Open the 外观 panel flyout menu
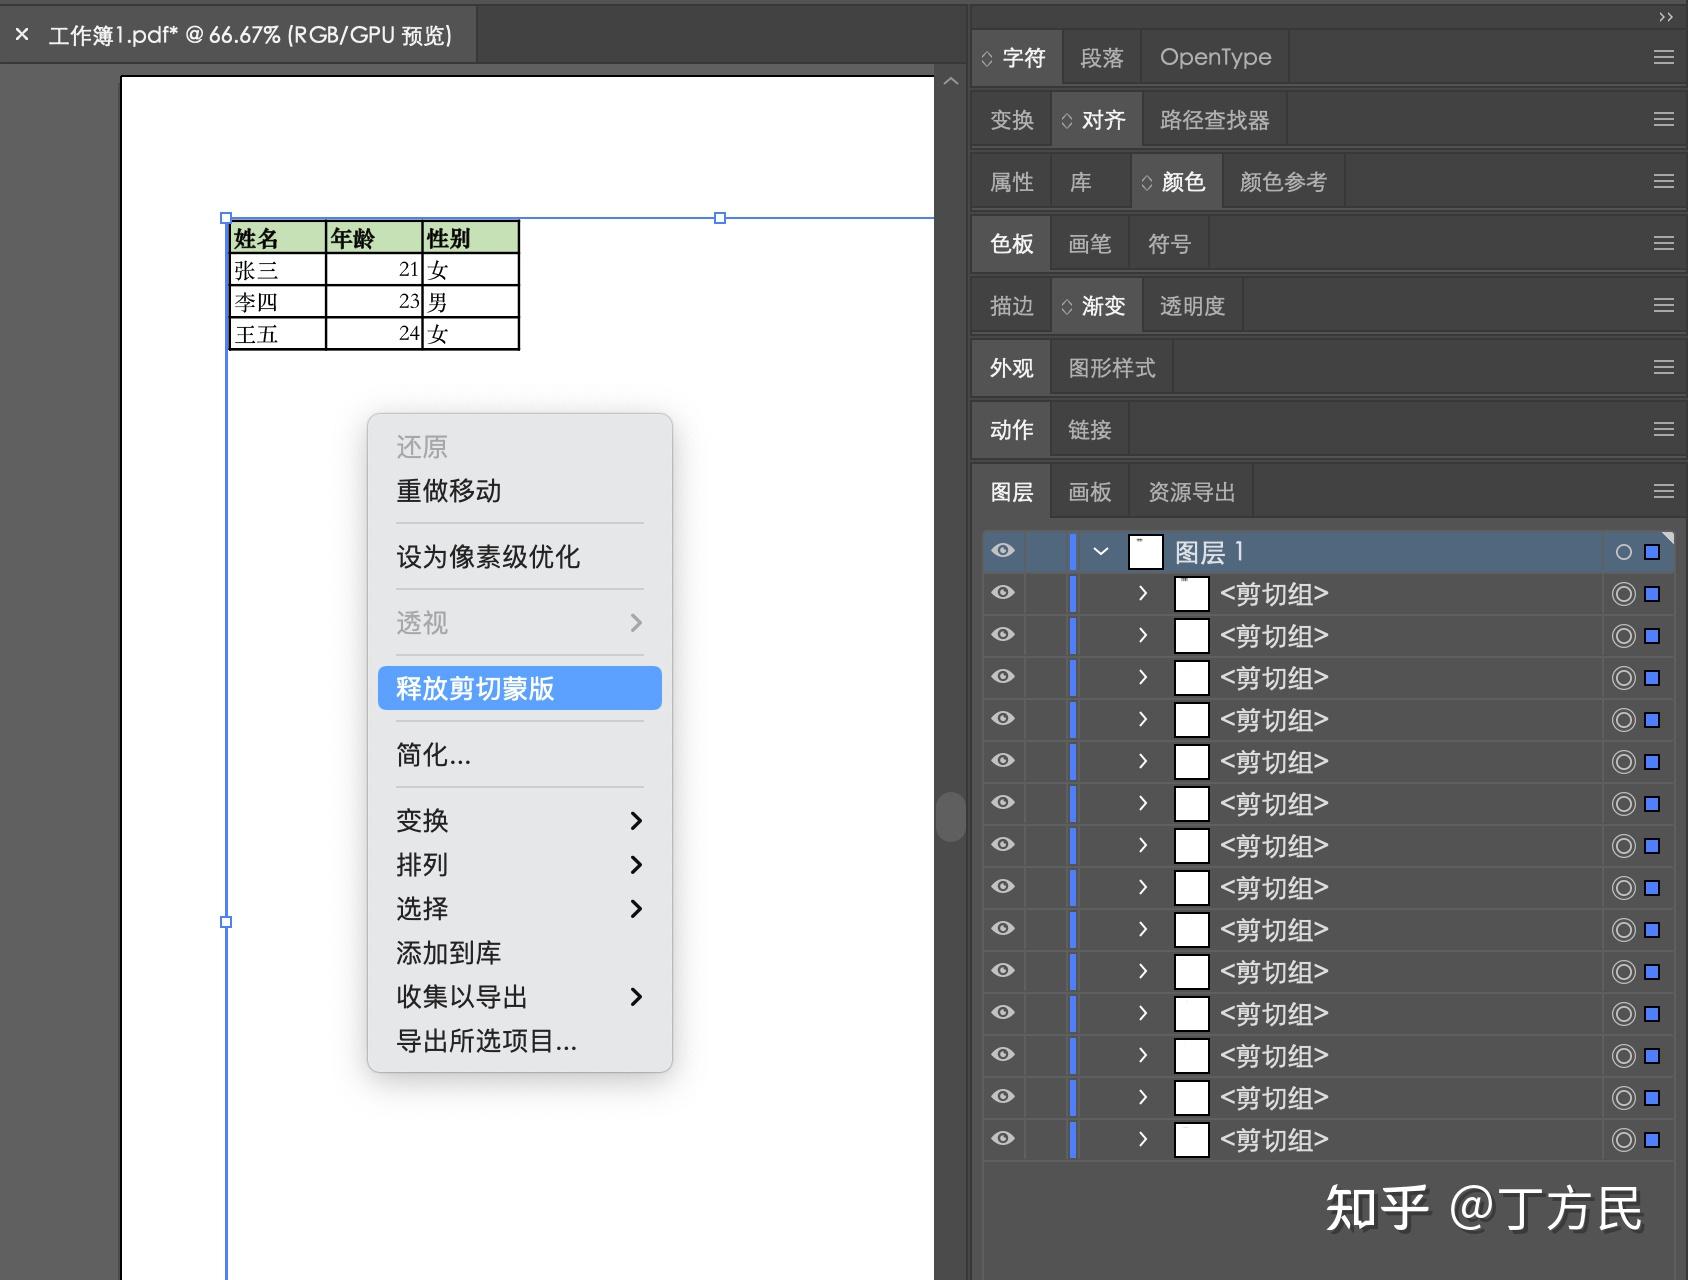This screenshot has height=1280, width=1688. tap(1663, 367)
